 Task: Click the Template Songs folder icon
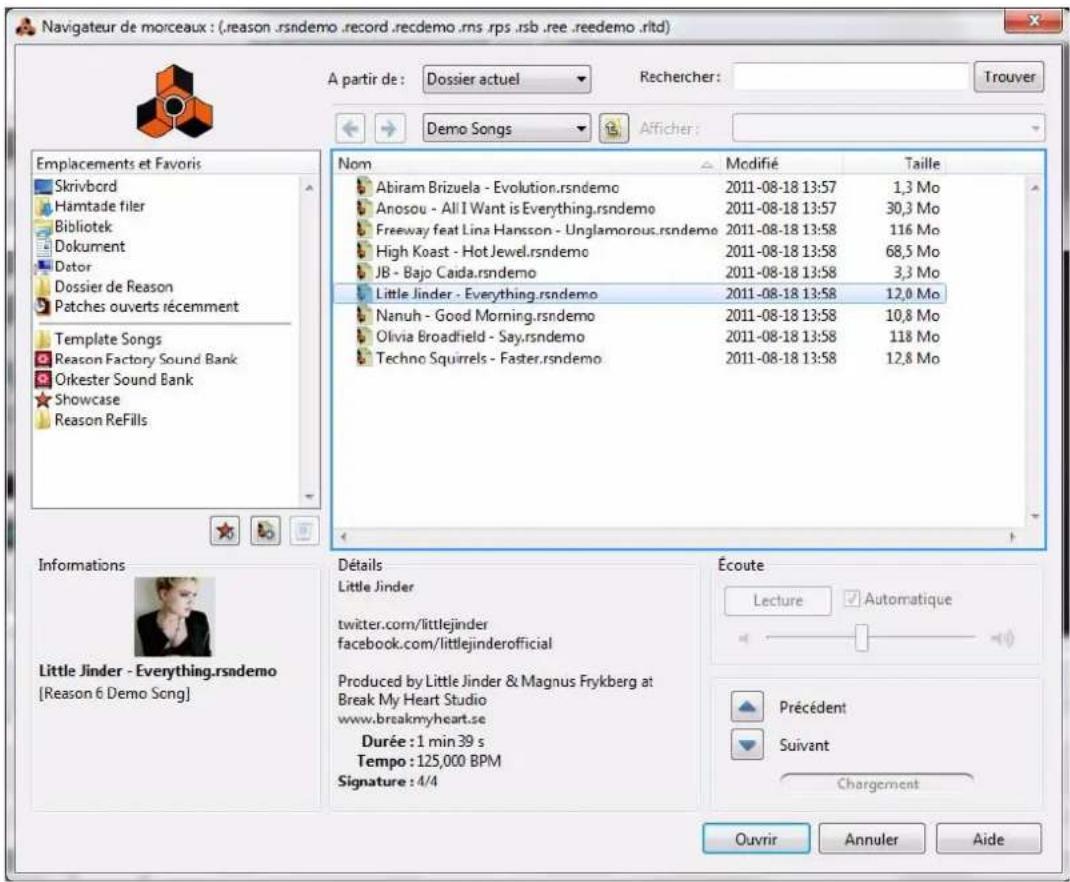[x=44, y=339]
